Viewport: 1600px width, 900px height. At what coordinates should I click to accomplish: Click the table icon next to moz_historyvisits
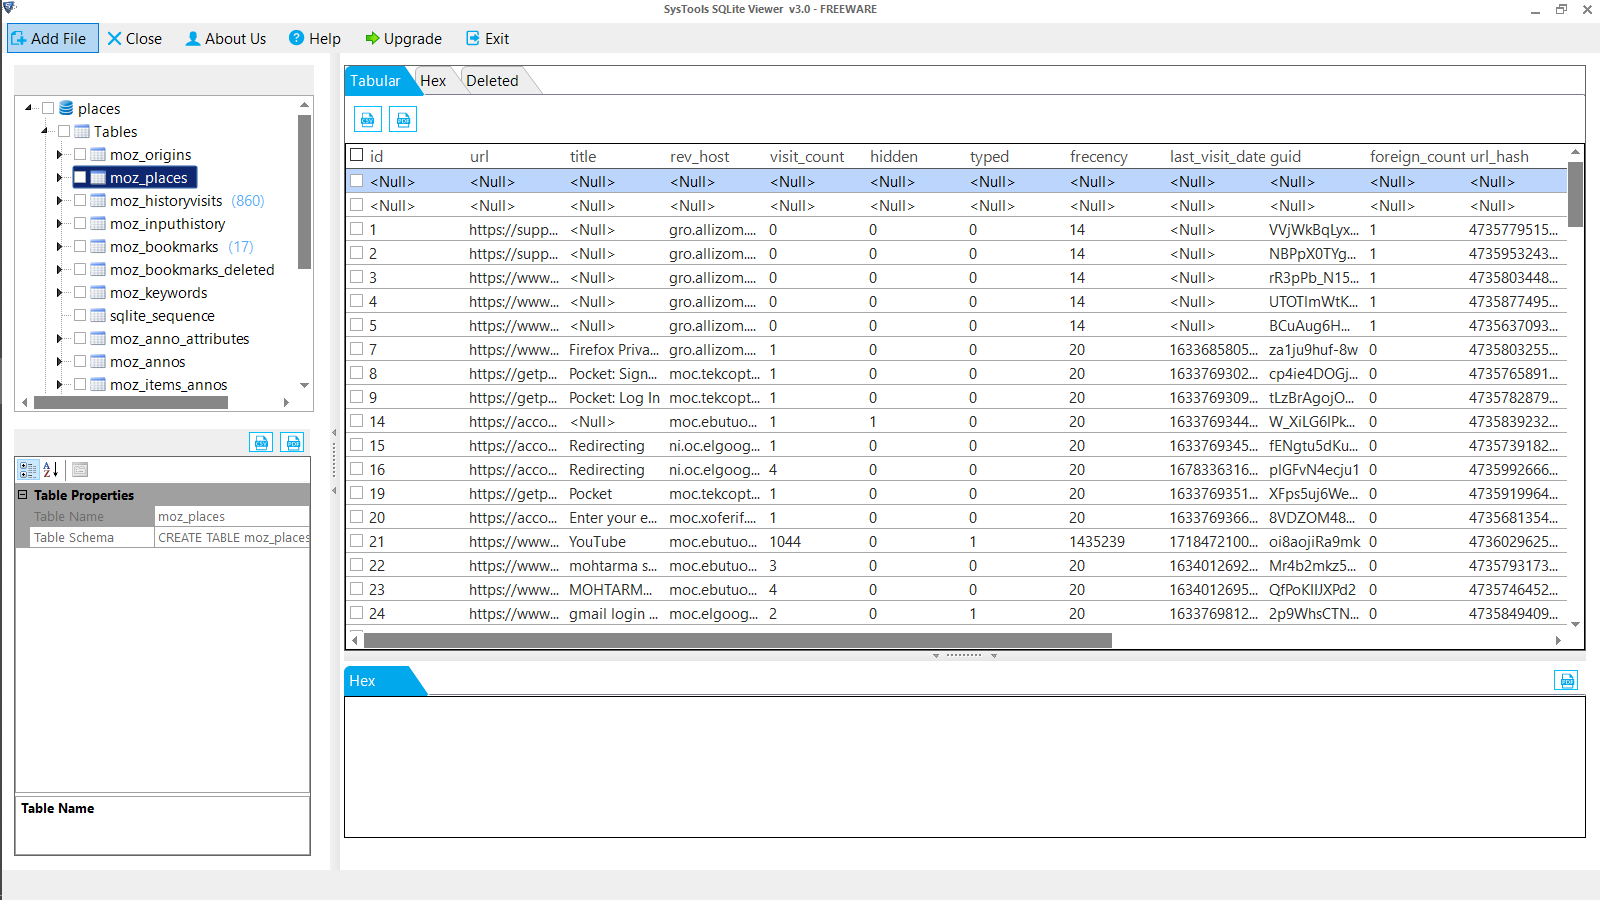pos(98,200)
